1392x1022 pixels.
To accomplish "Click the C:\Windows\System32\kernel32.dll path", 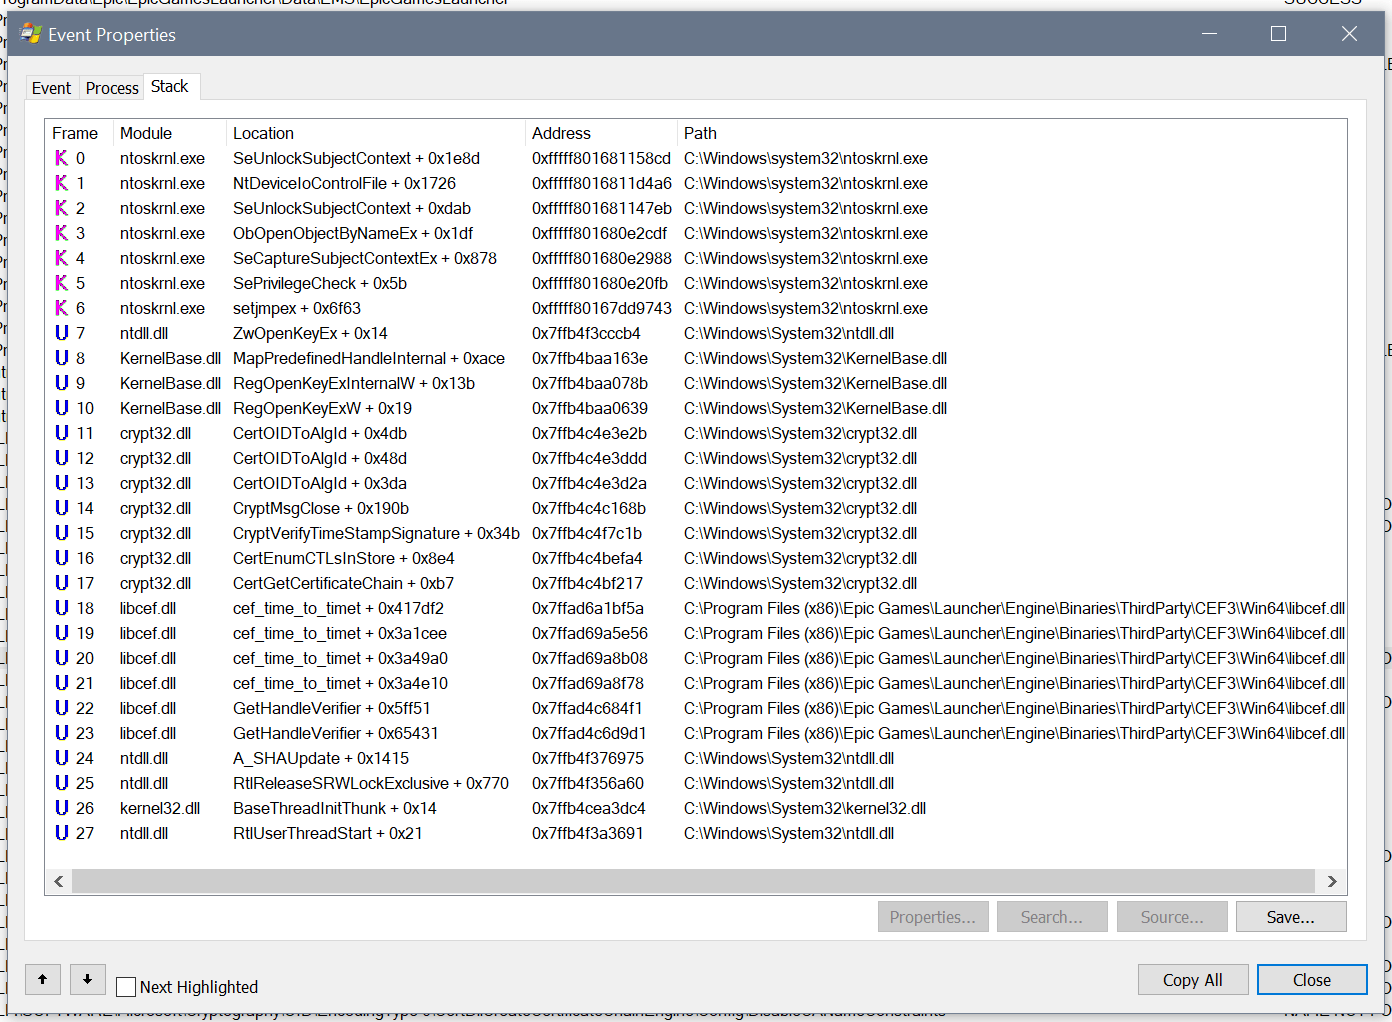I will [805, 808].
